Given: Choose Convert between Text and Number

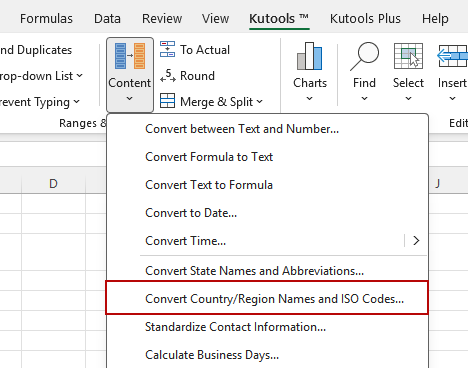Looking at the screenshot, I should coord(267,129).
